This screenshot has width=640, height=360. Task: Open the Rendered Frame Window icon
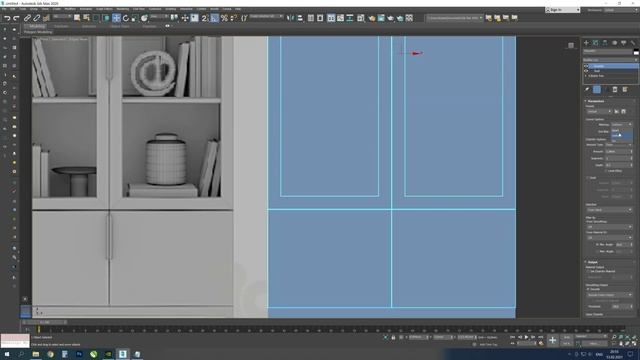[381, 18]
